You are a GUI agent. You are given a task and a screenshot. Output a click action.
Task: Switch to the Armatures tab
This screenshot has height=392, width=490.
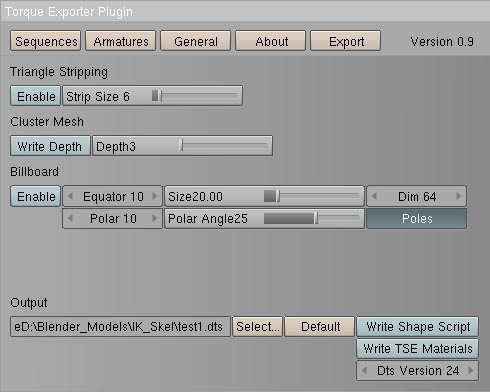121,41
